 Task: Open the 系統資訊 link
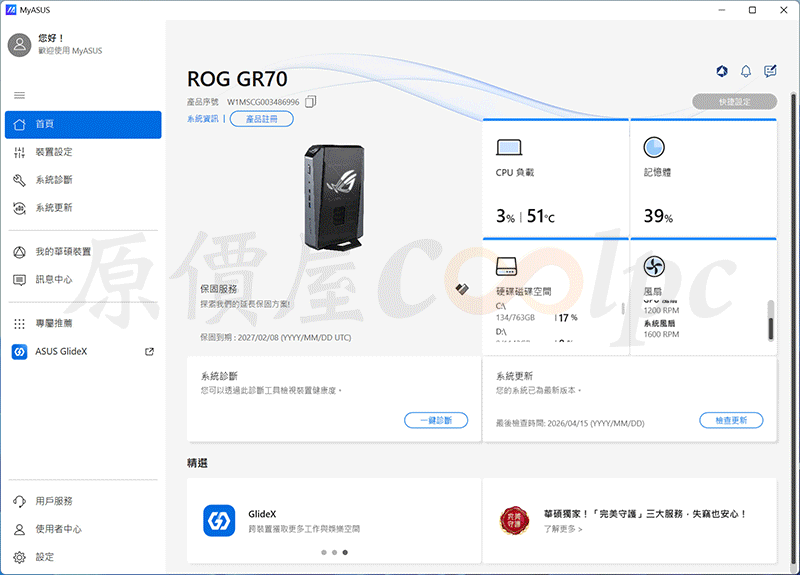203,119
